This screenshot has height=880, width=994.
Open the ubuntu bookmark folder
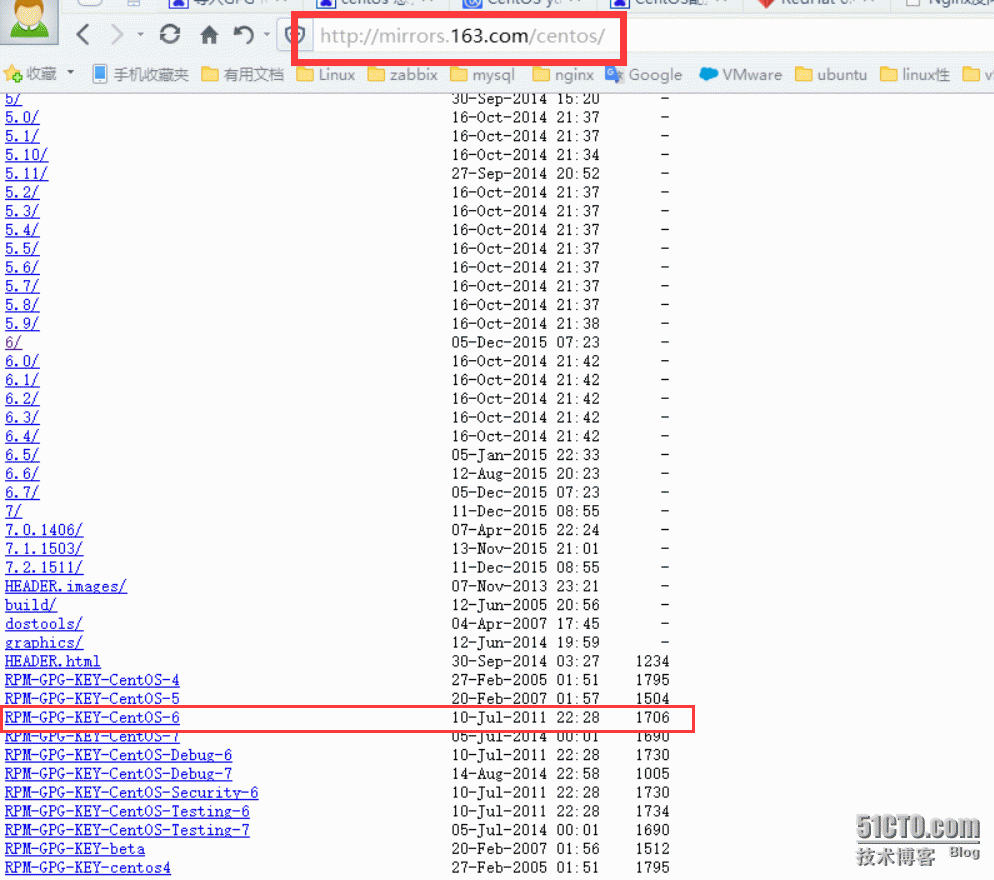[x=831, y=75]
